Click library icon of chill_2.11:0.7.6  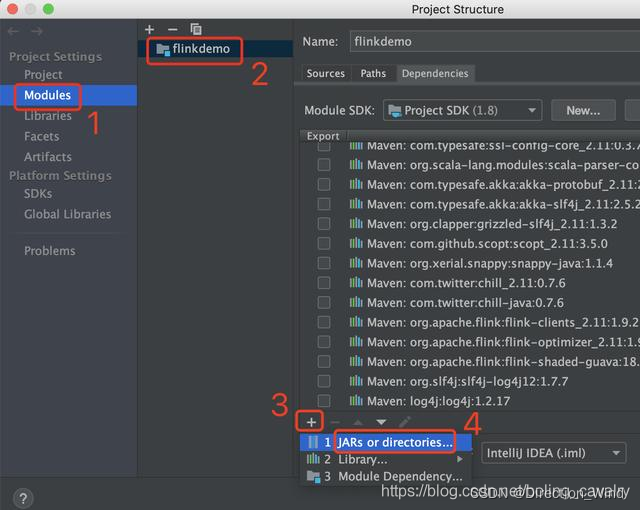coord(356,282)
